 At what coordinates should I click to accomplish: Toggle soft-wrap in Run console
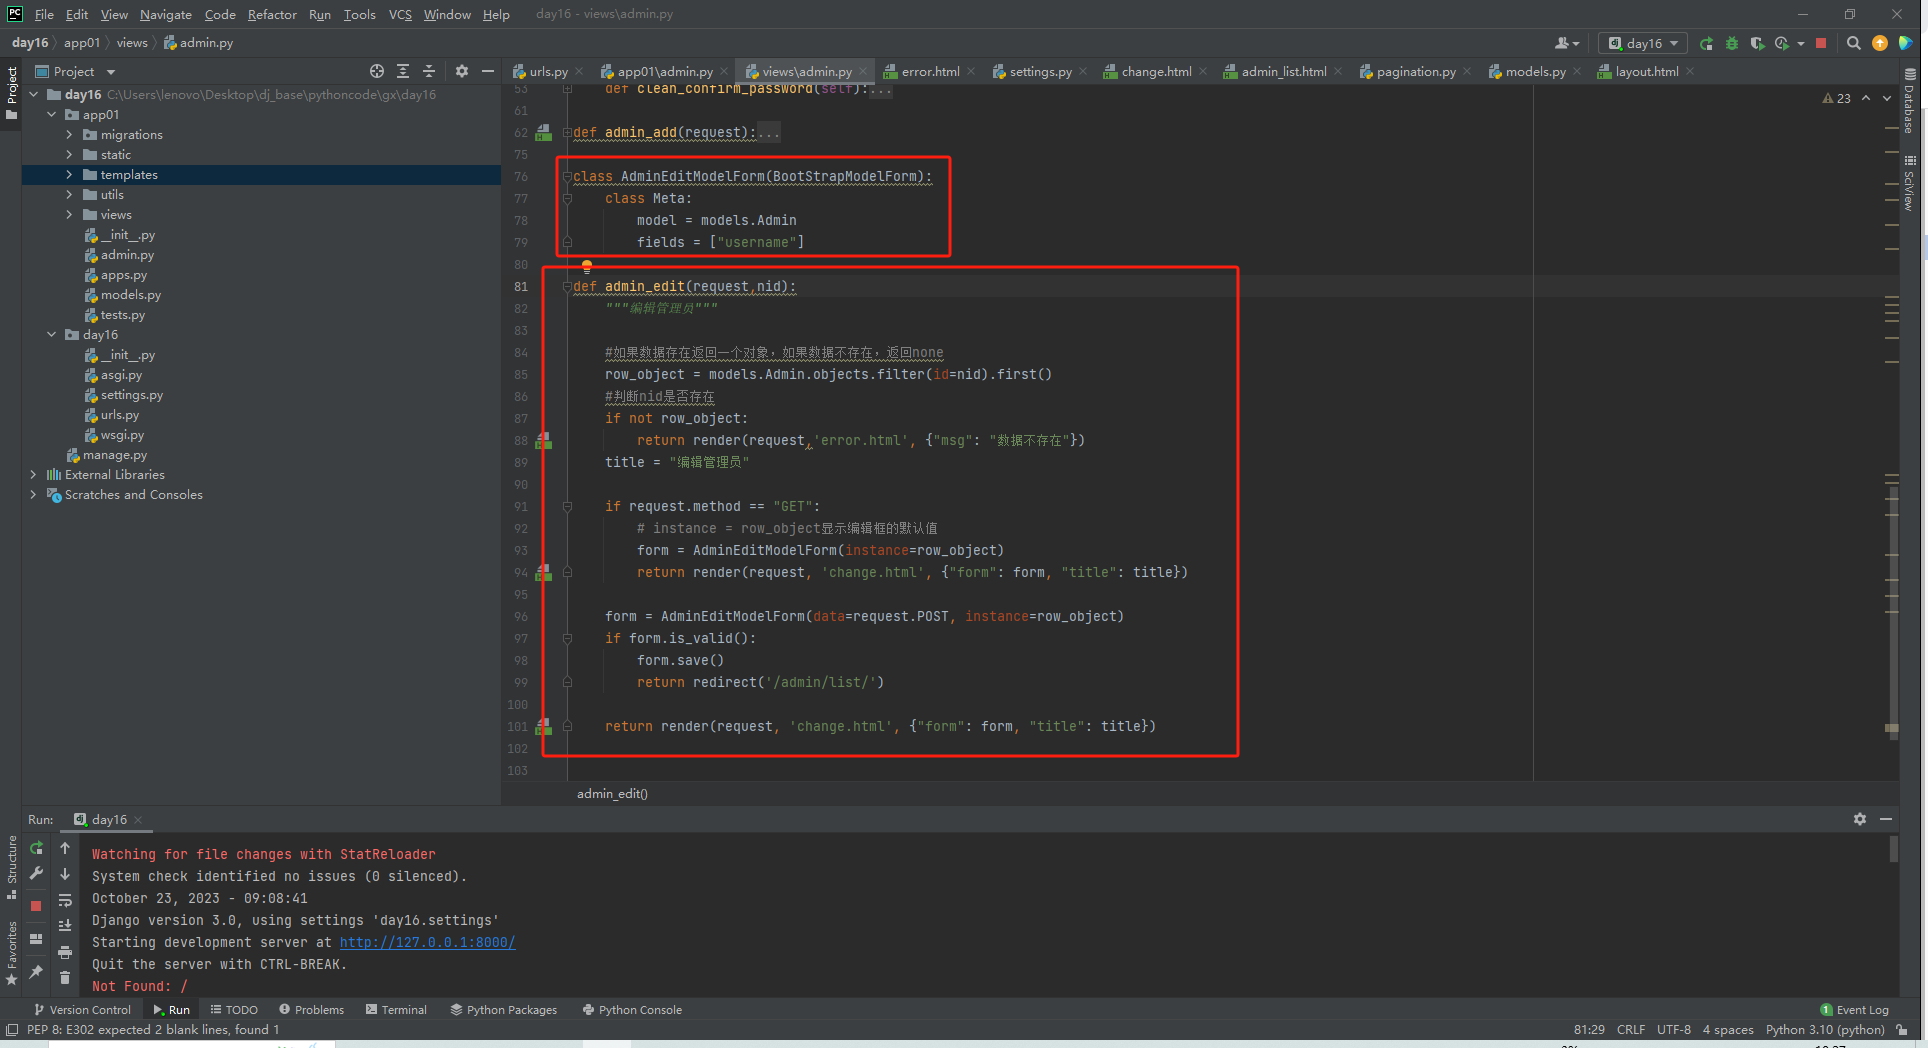tap(65, 900)
